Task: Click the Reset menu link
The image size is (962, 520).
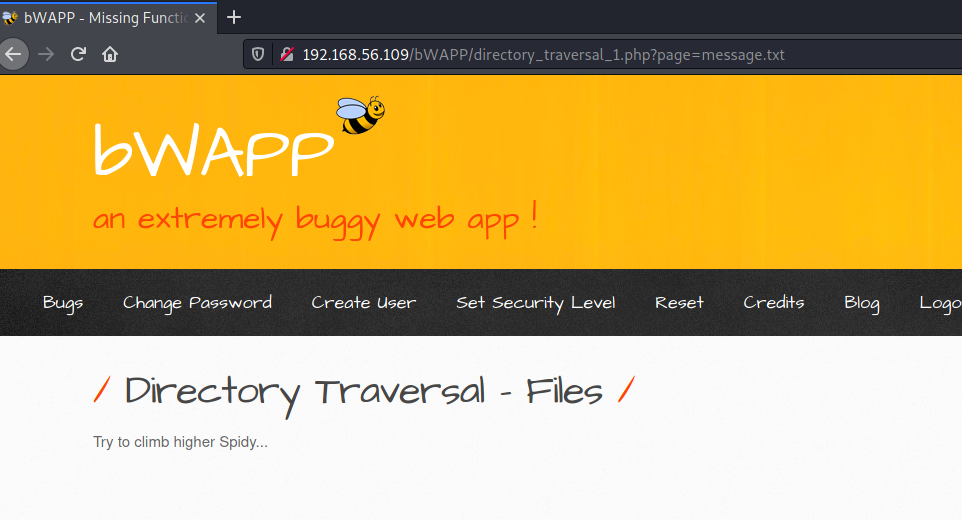Action: [x=679, y=303]
